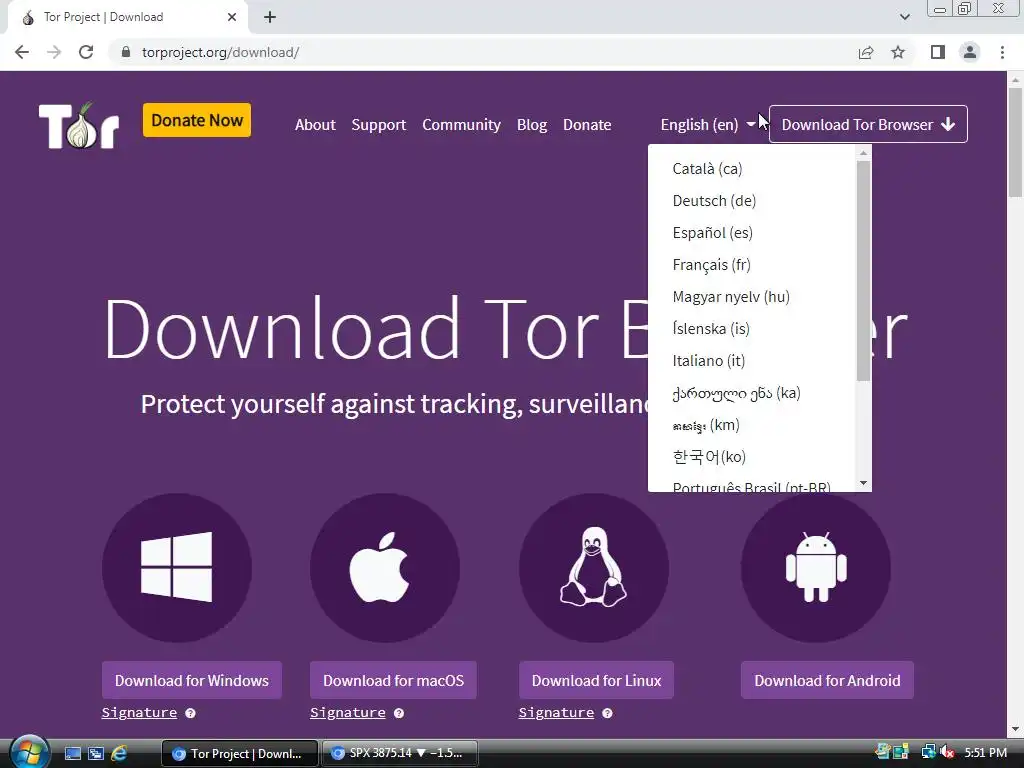Open the Chrome profile avatar
The width and height of the screenshot is (1024, 768).
970,52
